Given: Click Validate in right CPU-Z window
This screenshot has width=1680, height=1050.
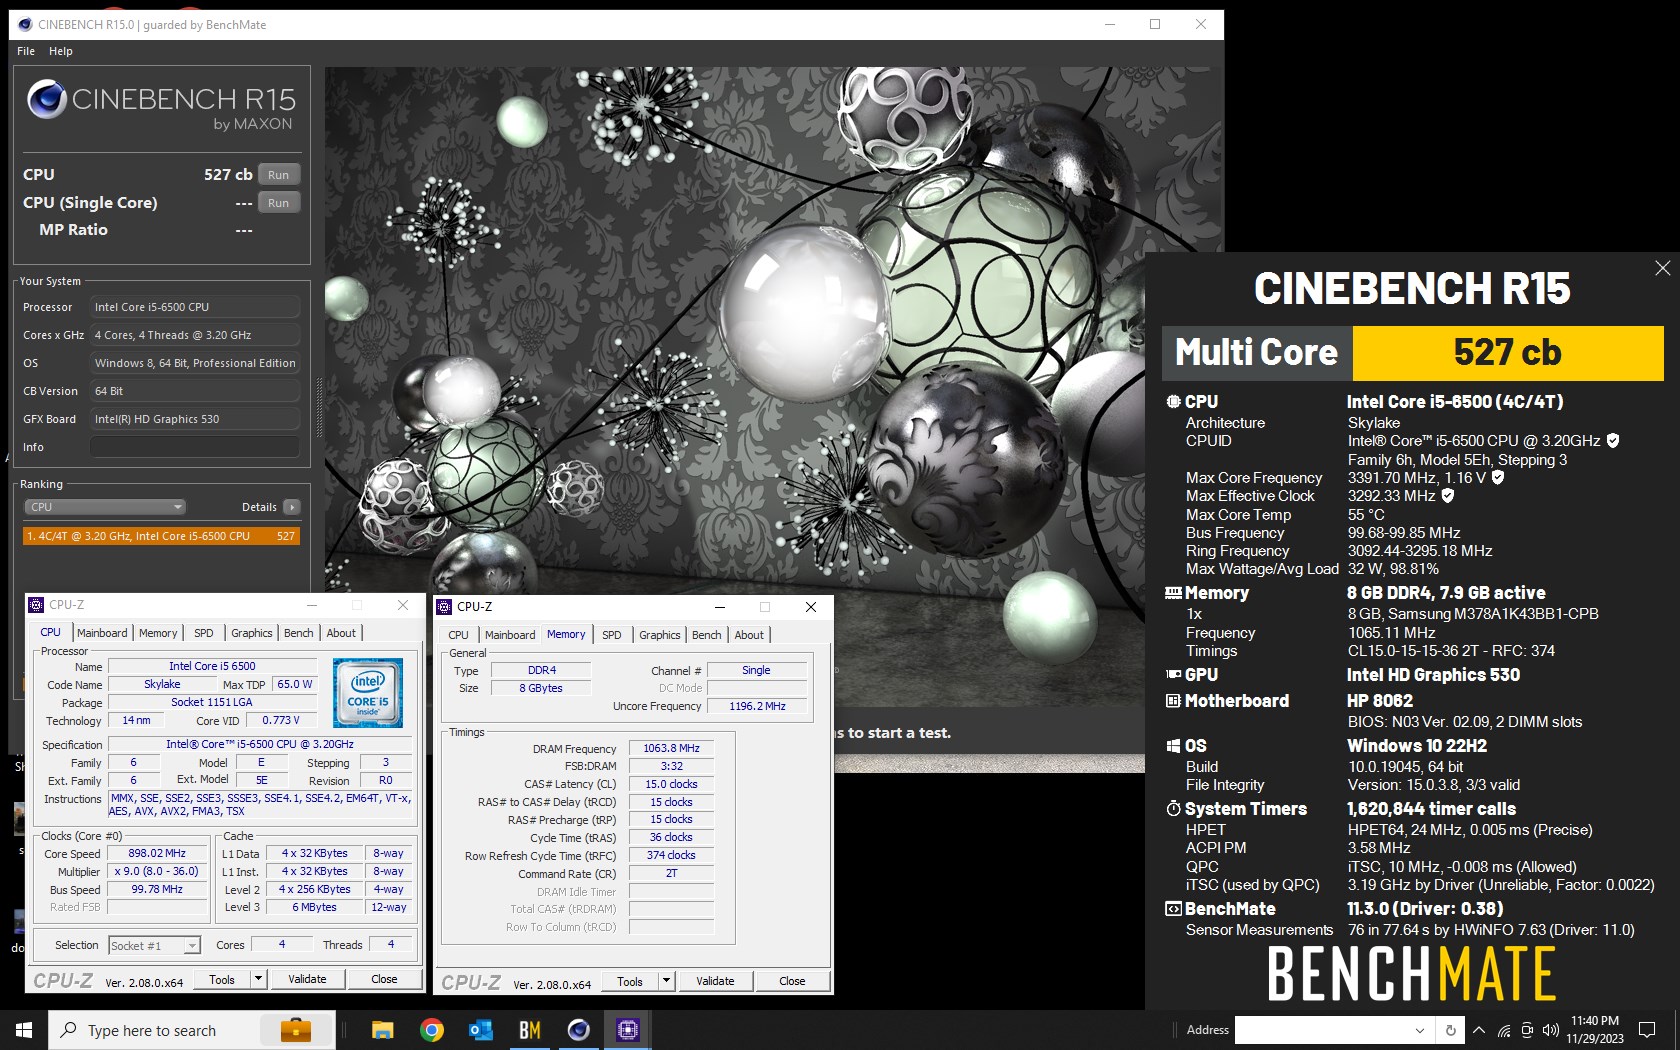Looking at the screenshot, I should coord(715,981).
